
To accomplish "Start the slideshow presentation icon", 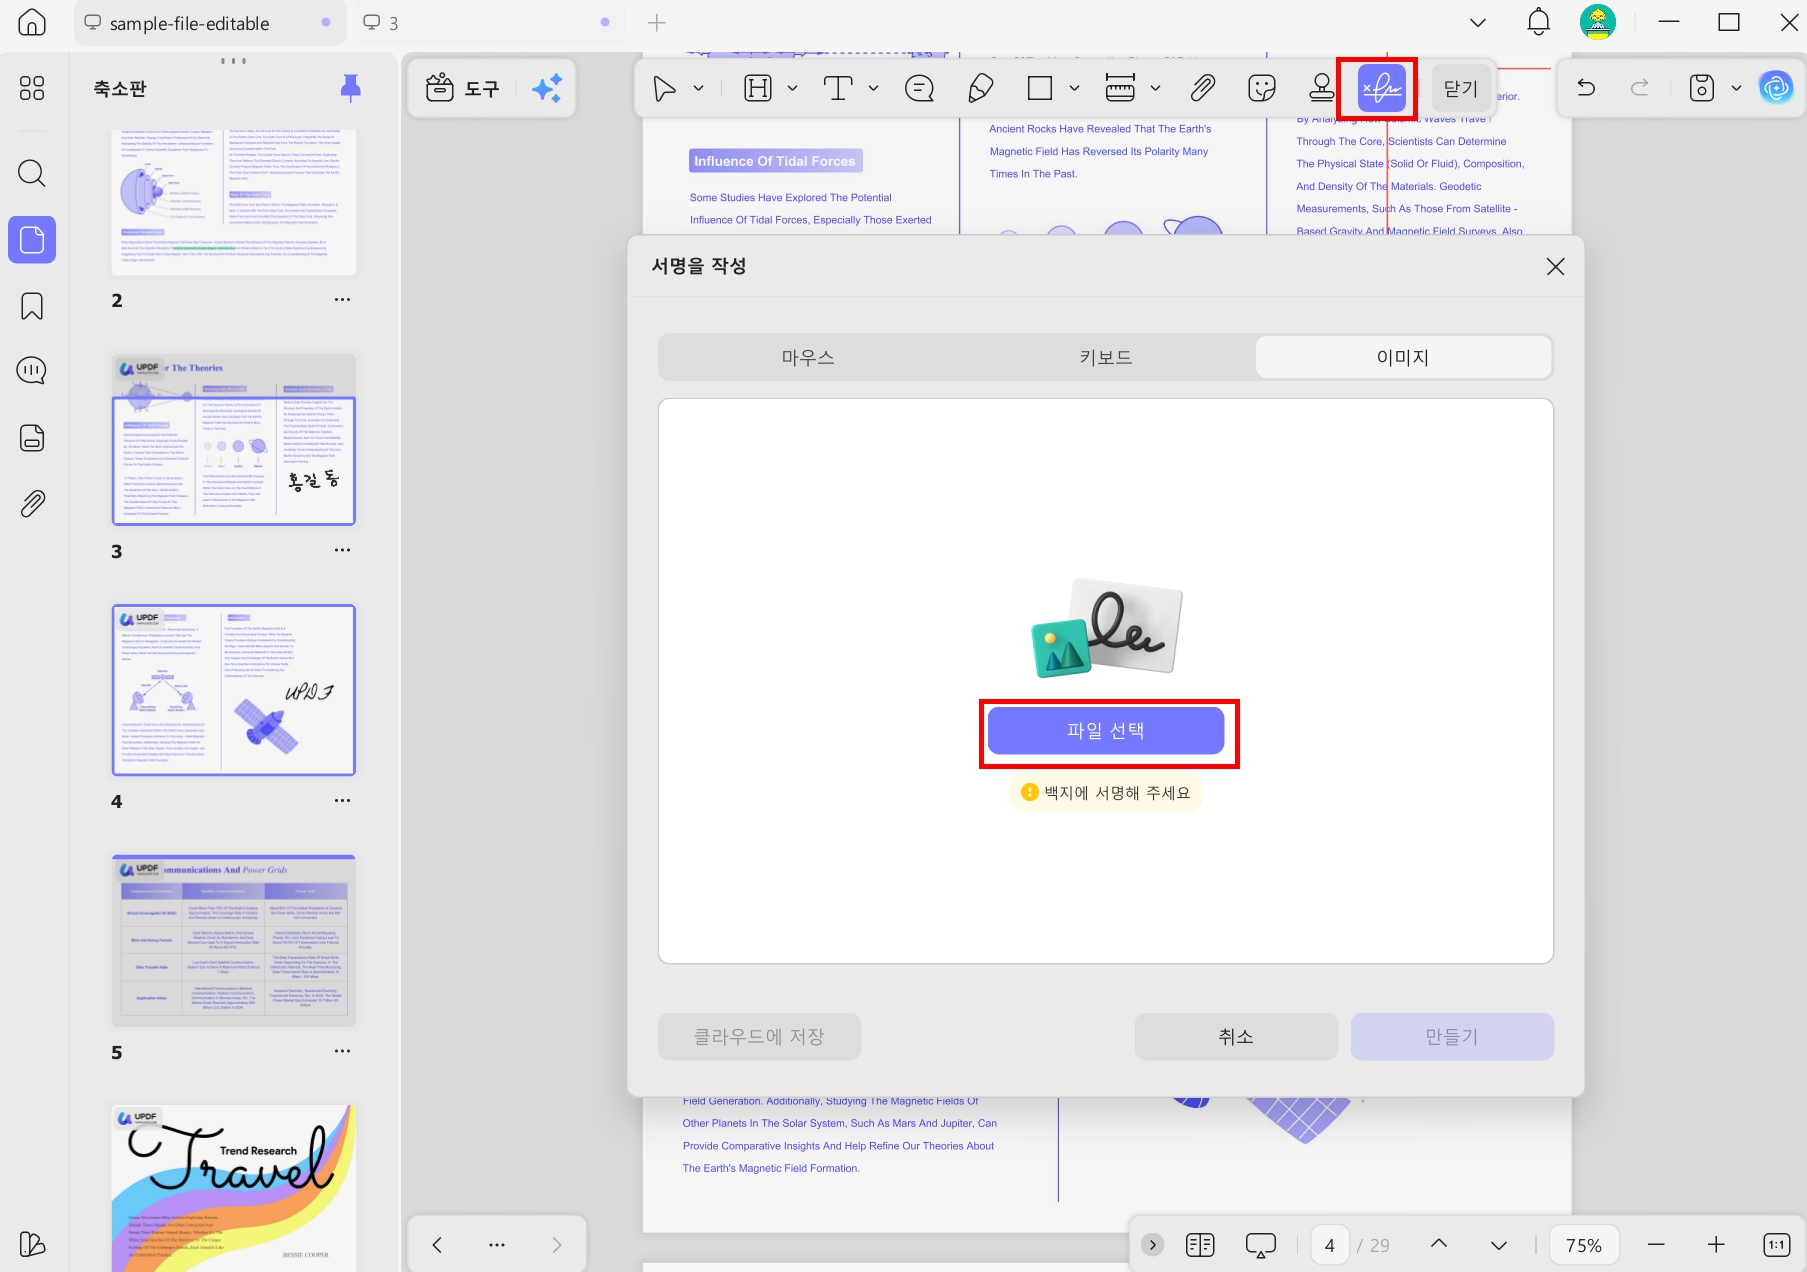I will pyautogui.click(x=1261, y=1245).
